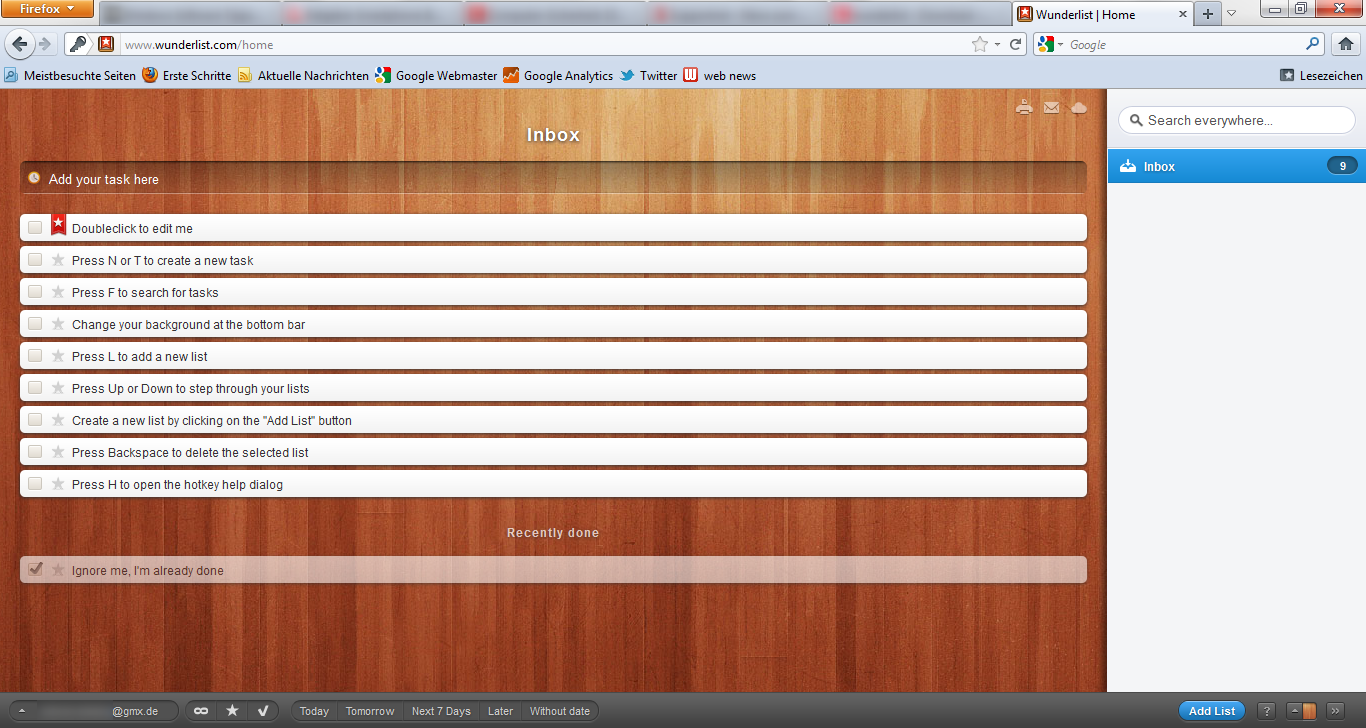Show all tasks using the infinity filter icon
Screen dimensions: 1366x728
pyautogui.click(x=201, y=710)
